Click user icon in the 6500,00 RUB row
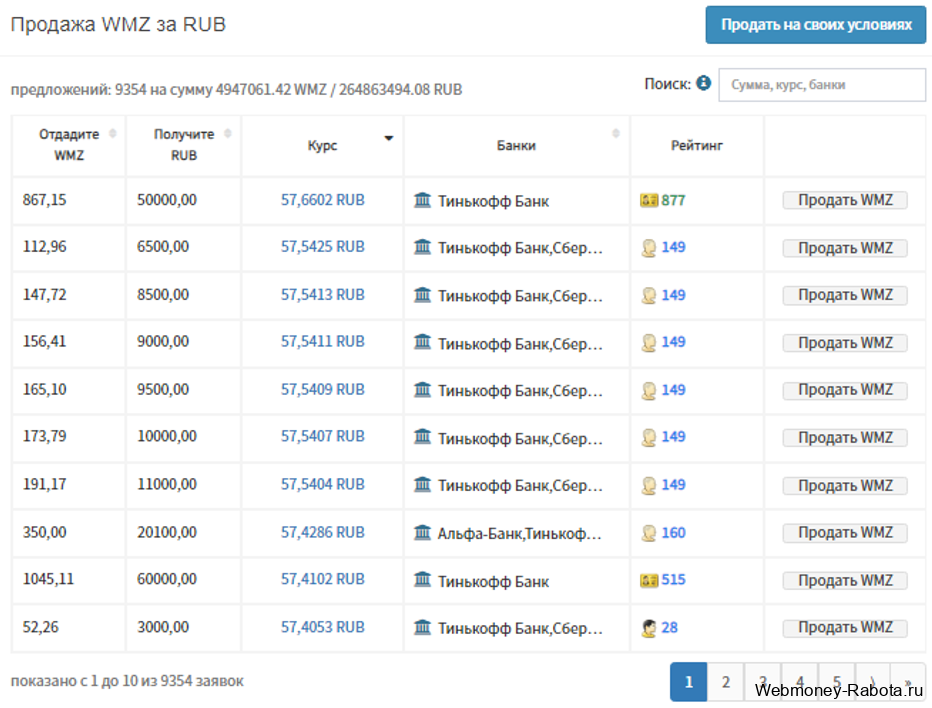932x708 pixels. tap(648, 247)
